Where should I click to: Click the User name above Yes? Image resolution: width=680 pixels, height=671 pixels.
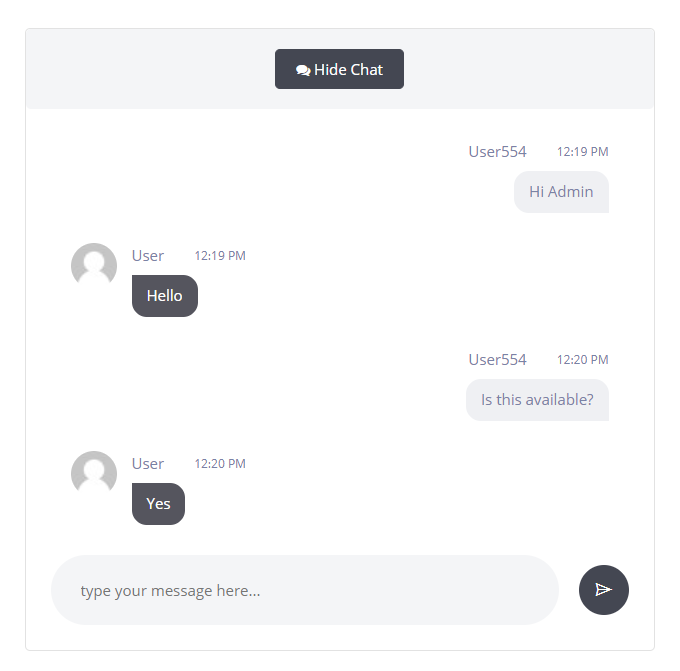pyautogui.click(x=148, y=464)
